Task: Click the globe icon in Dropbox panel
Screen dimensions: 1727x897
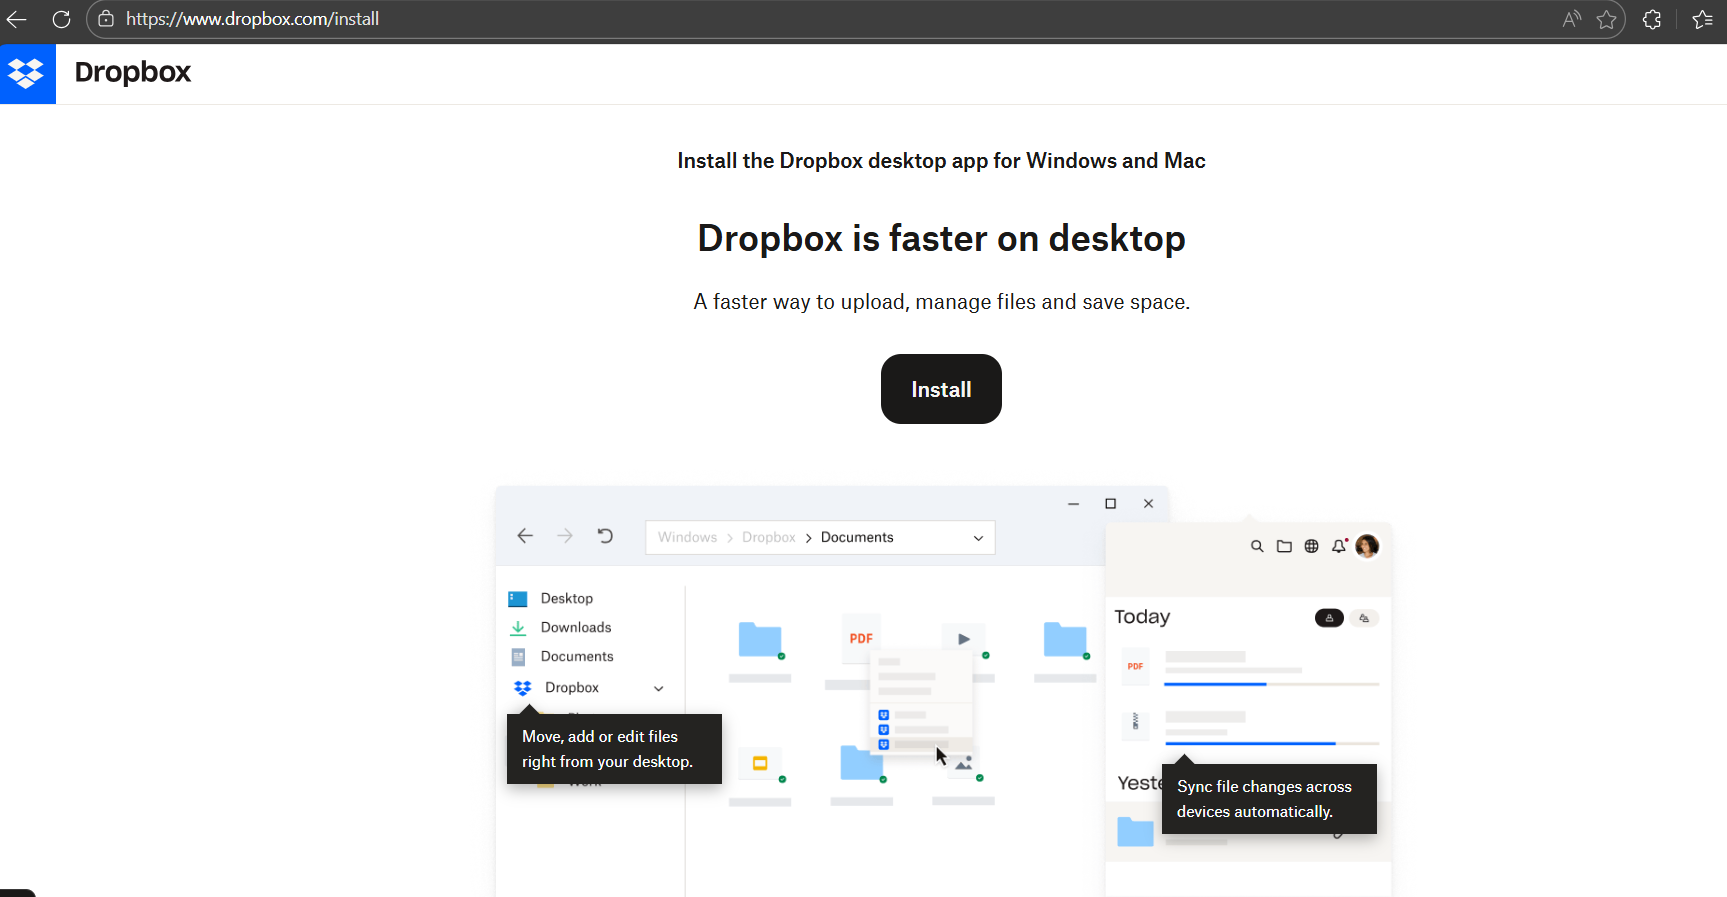Action: pyautogui.click(x=1311, y=546)
